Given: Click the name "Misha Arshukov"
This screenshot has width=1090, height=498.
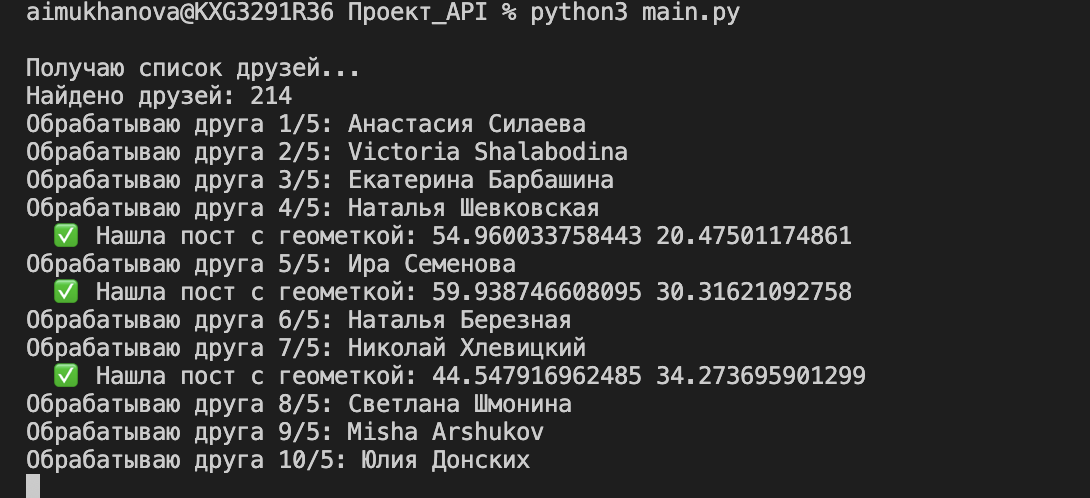Looking at the screenshot, I should pyautogui.click(x=446, y=432).
